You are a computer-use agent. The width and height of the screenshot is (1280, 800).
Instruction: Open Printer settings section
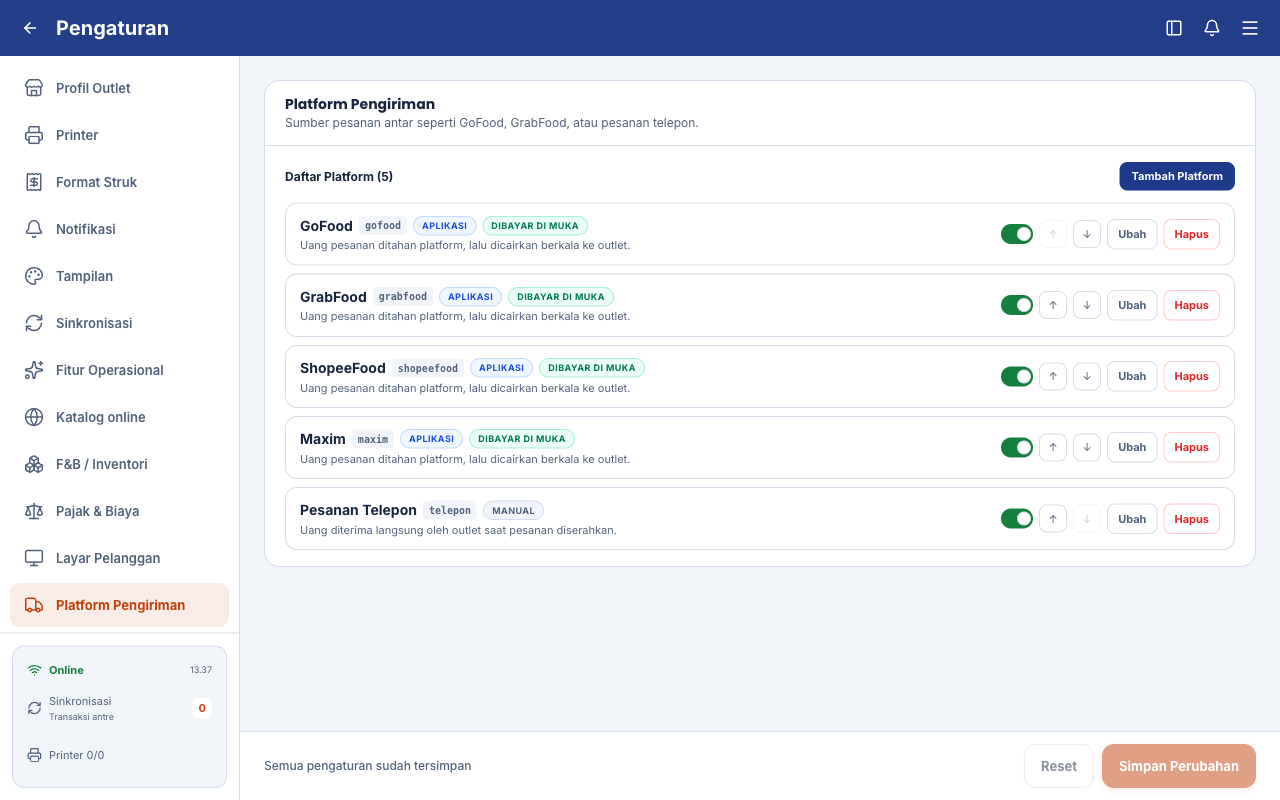pos(119,135)
